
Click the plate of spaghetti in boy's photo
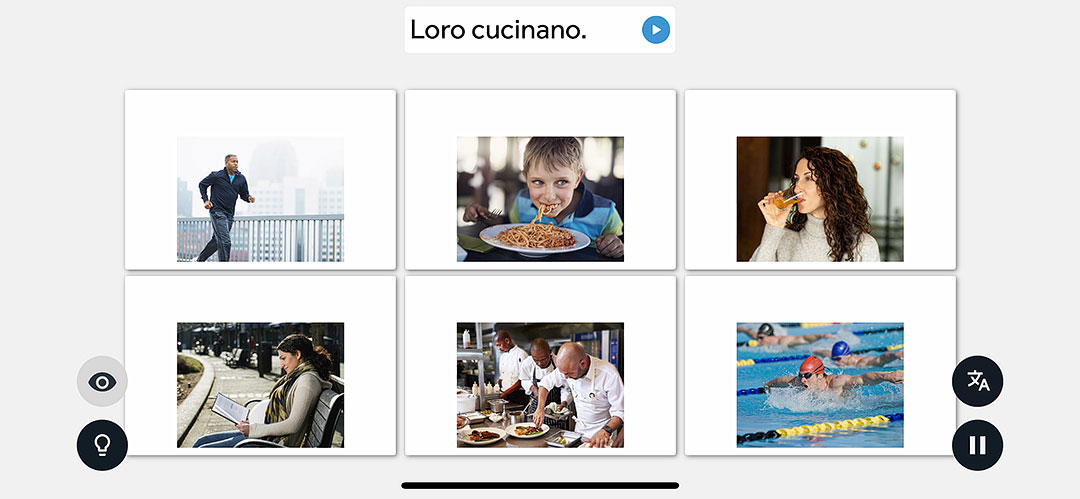pos(535,238)
